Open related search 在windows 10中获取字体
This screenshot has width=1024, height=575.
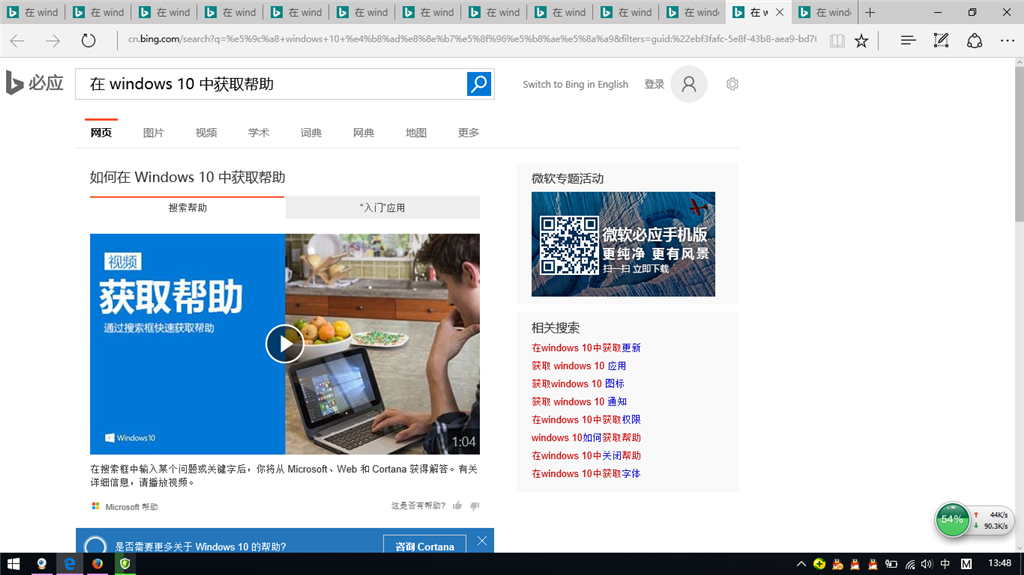(x=586, y=474)
